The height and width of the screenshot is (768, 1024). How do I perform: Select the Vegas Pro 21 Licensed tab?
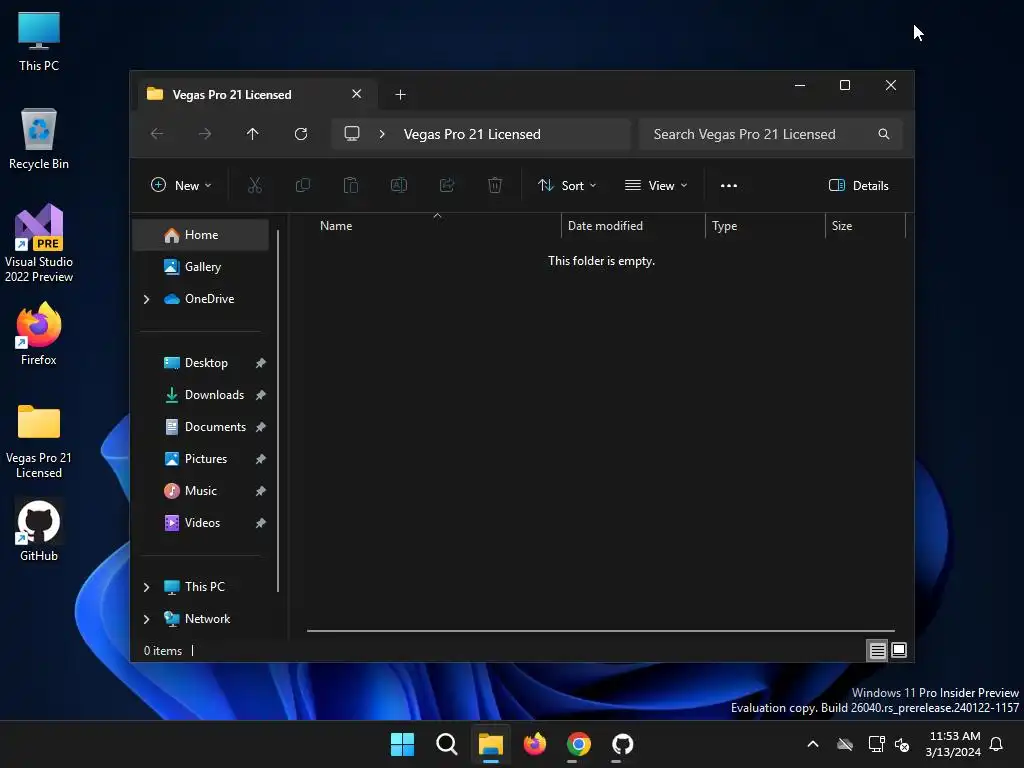point(257,95)
